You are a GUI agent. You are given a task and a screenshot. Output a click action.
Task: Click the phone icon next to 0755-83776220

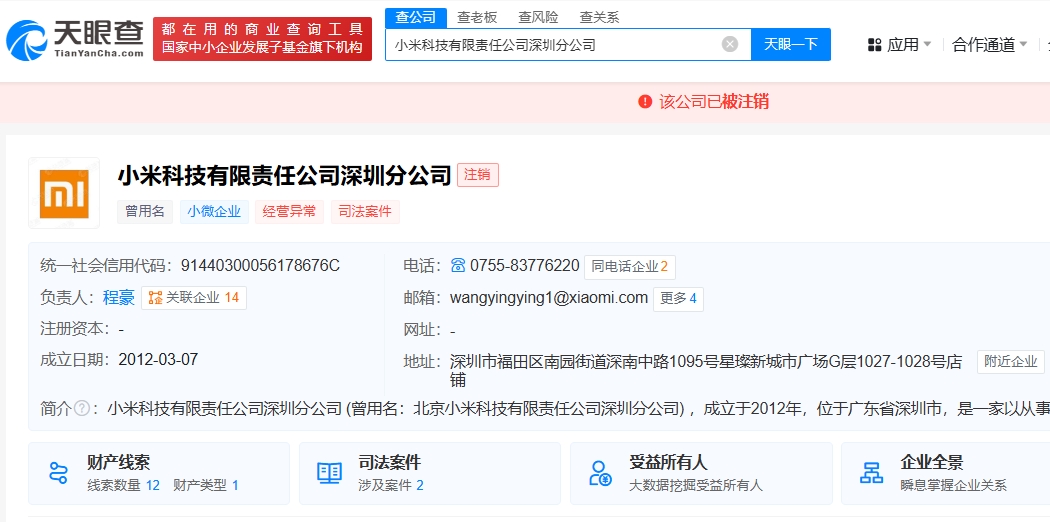458,266
